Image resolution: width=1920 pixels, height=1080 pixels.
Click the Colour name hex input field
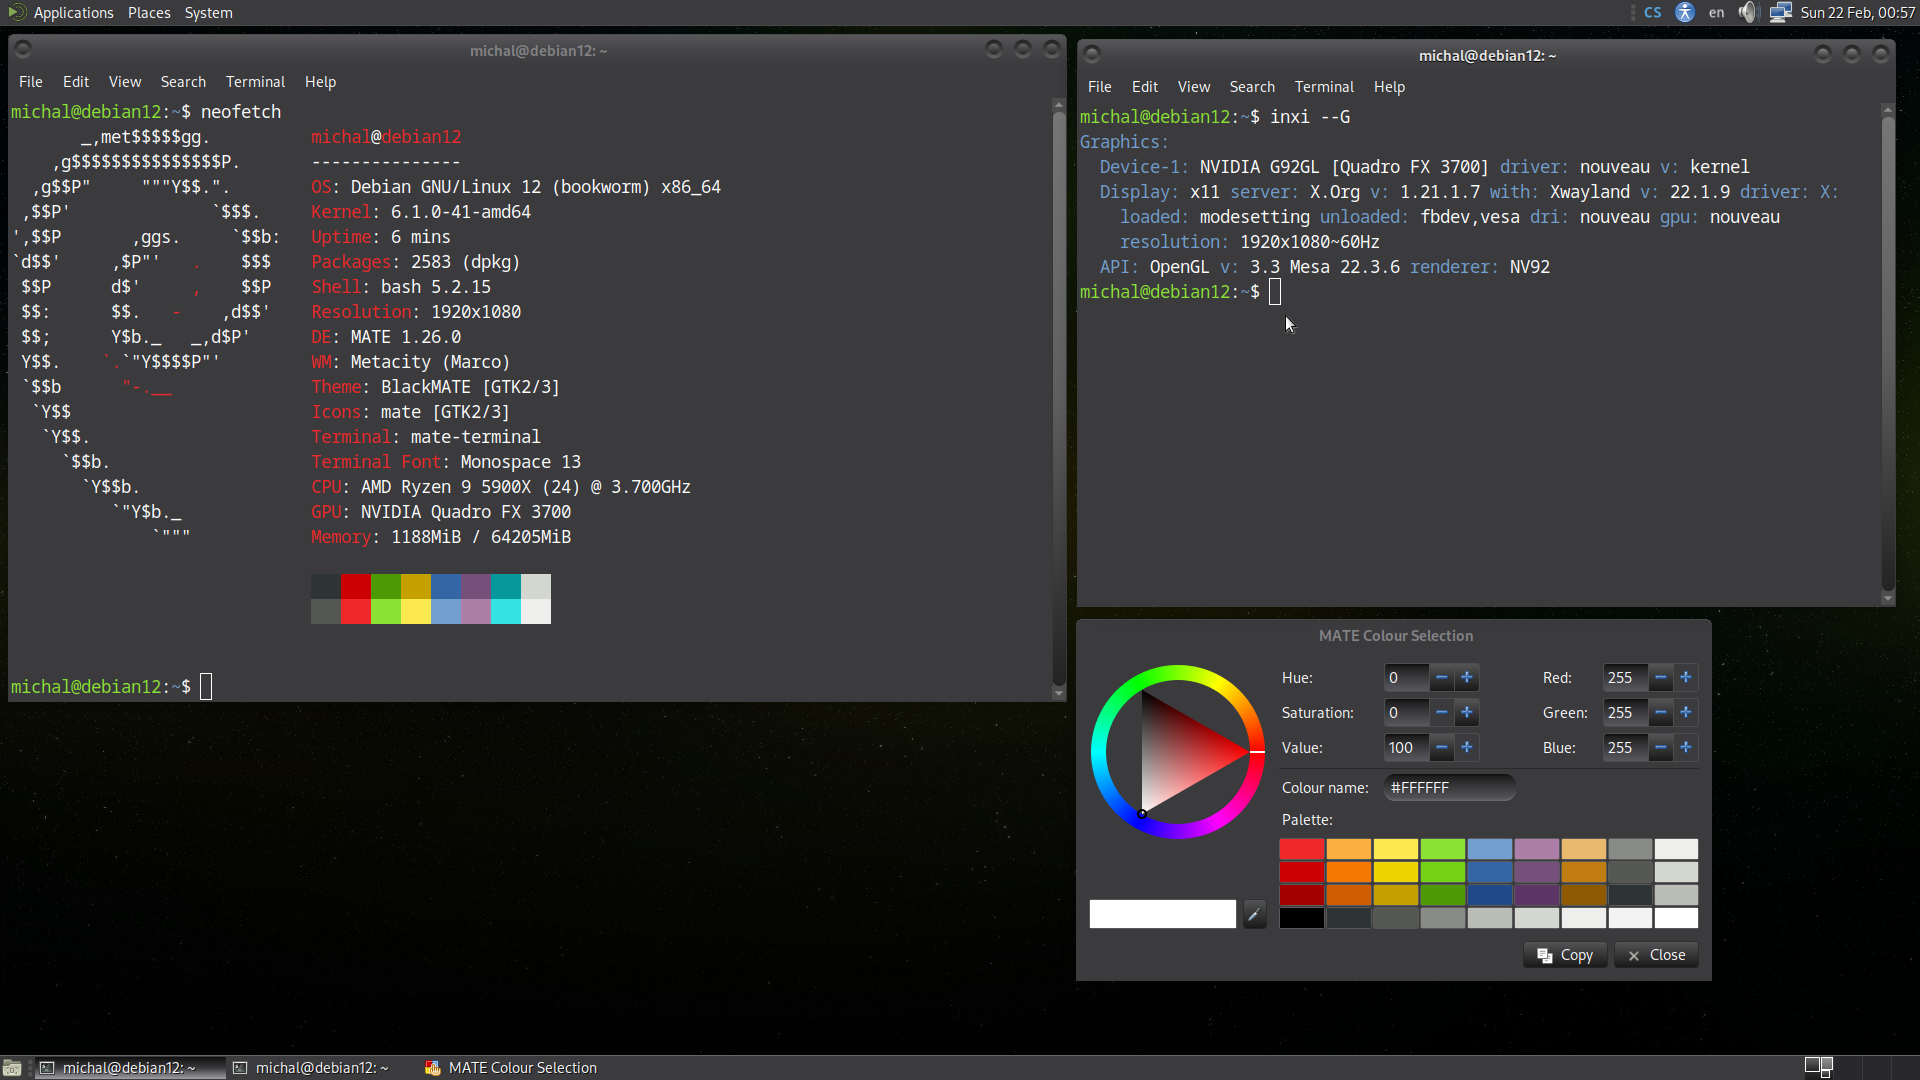point(1449,788)
